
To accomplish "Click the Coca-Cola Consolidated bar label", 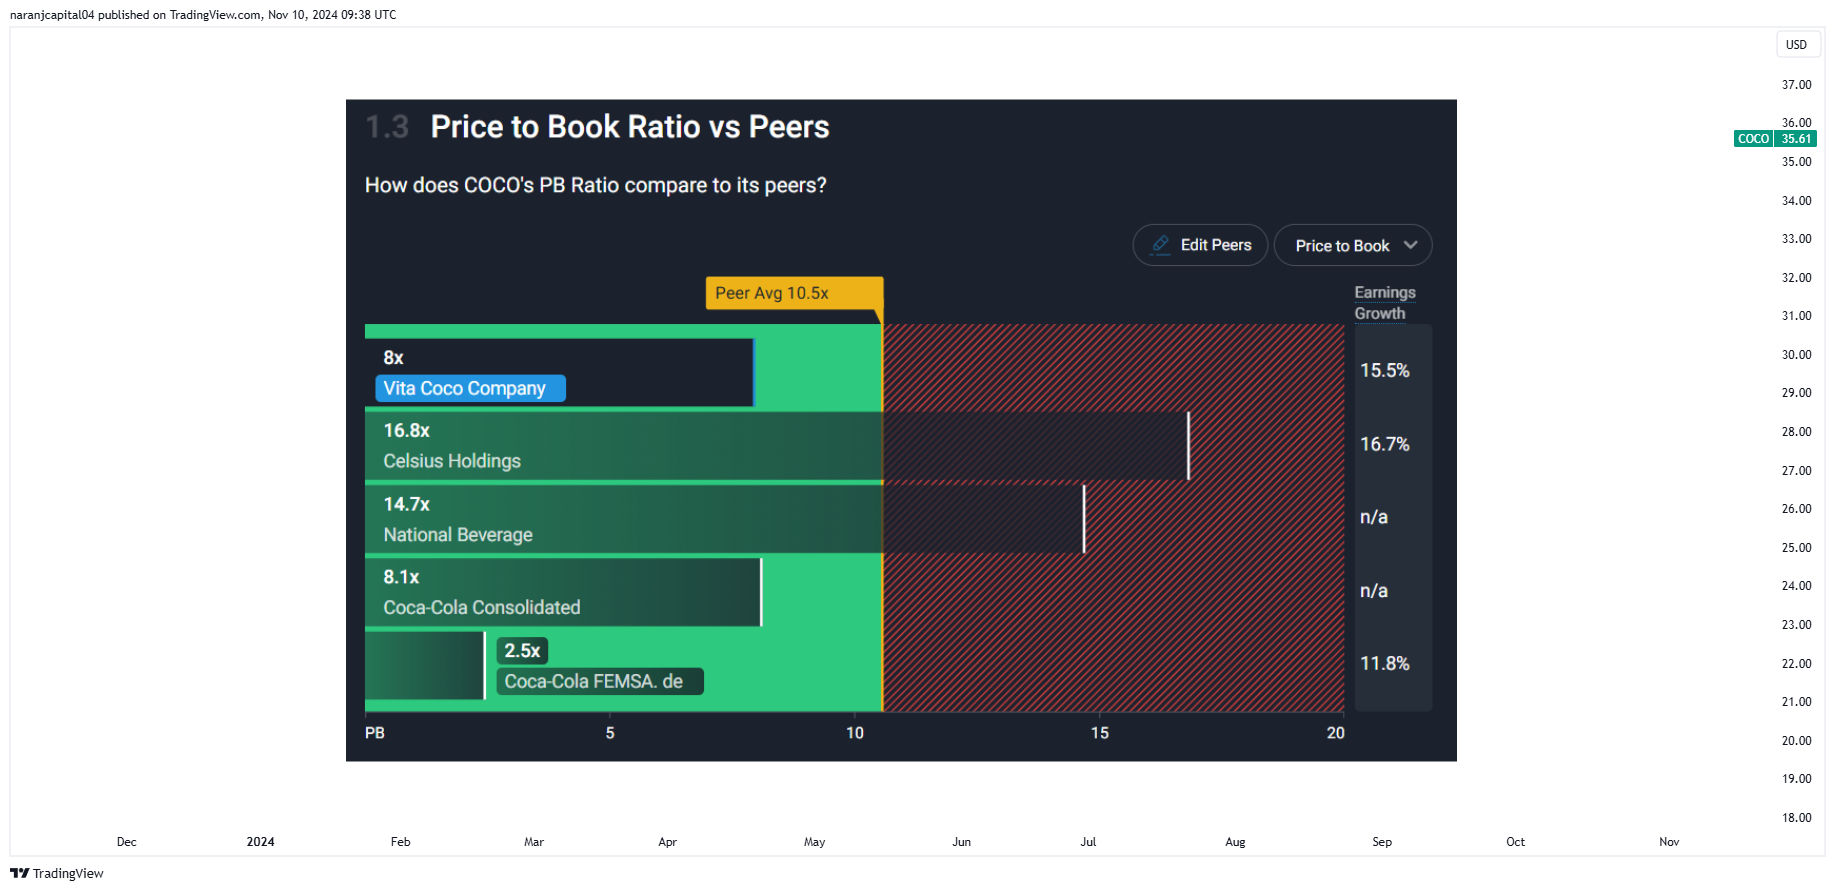I will (x=481, y=608).
